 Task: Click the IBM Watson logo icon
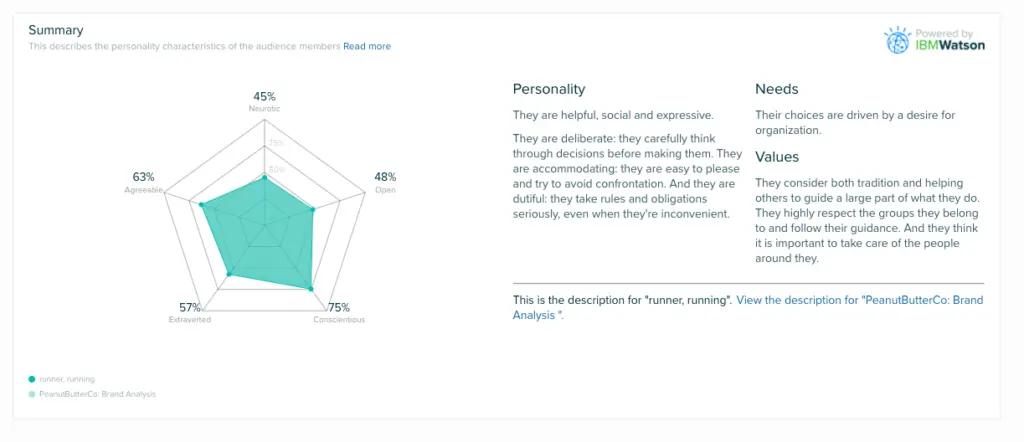[x=895, y=40]
